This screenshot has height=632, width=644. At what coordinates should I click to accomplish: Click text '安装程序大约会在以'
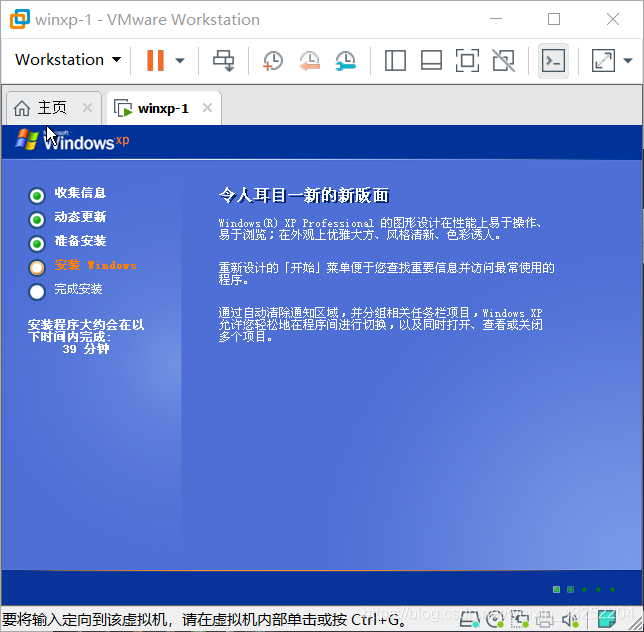(x=86, y=325)
